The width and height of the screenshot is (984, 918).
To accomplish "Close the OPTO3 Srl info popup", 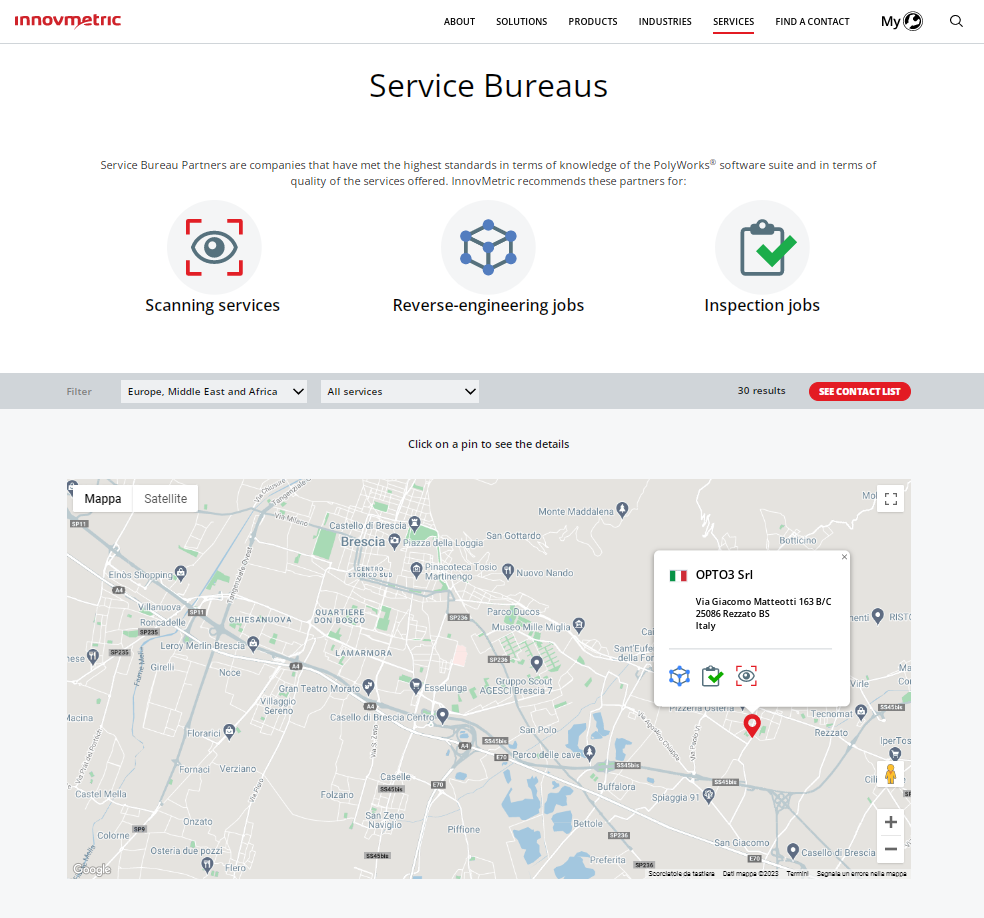I will 844,557.
